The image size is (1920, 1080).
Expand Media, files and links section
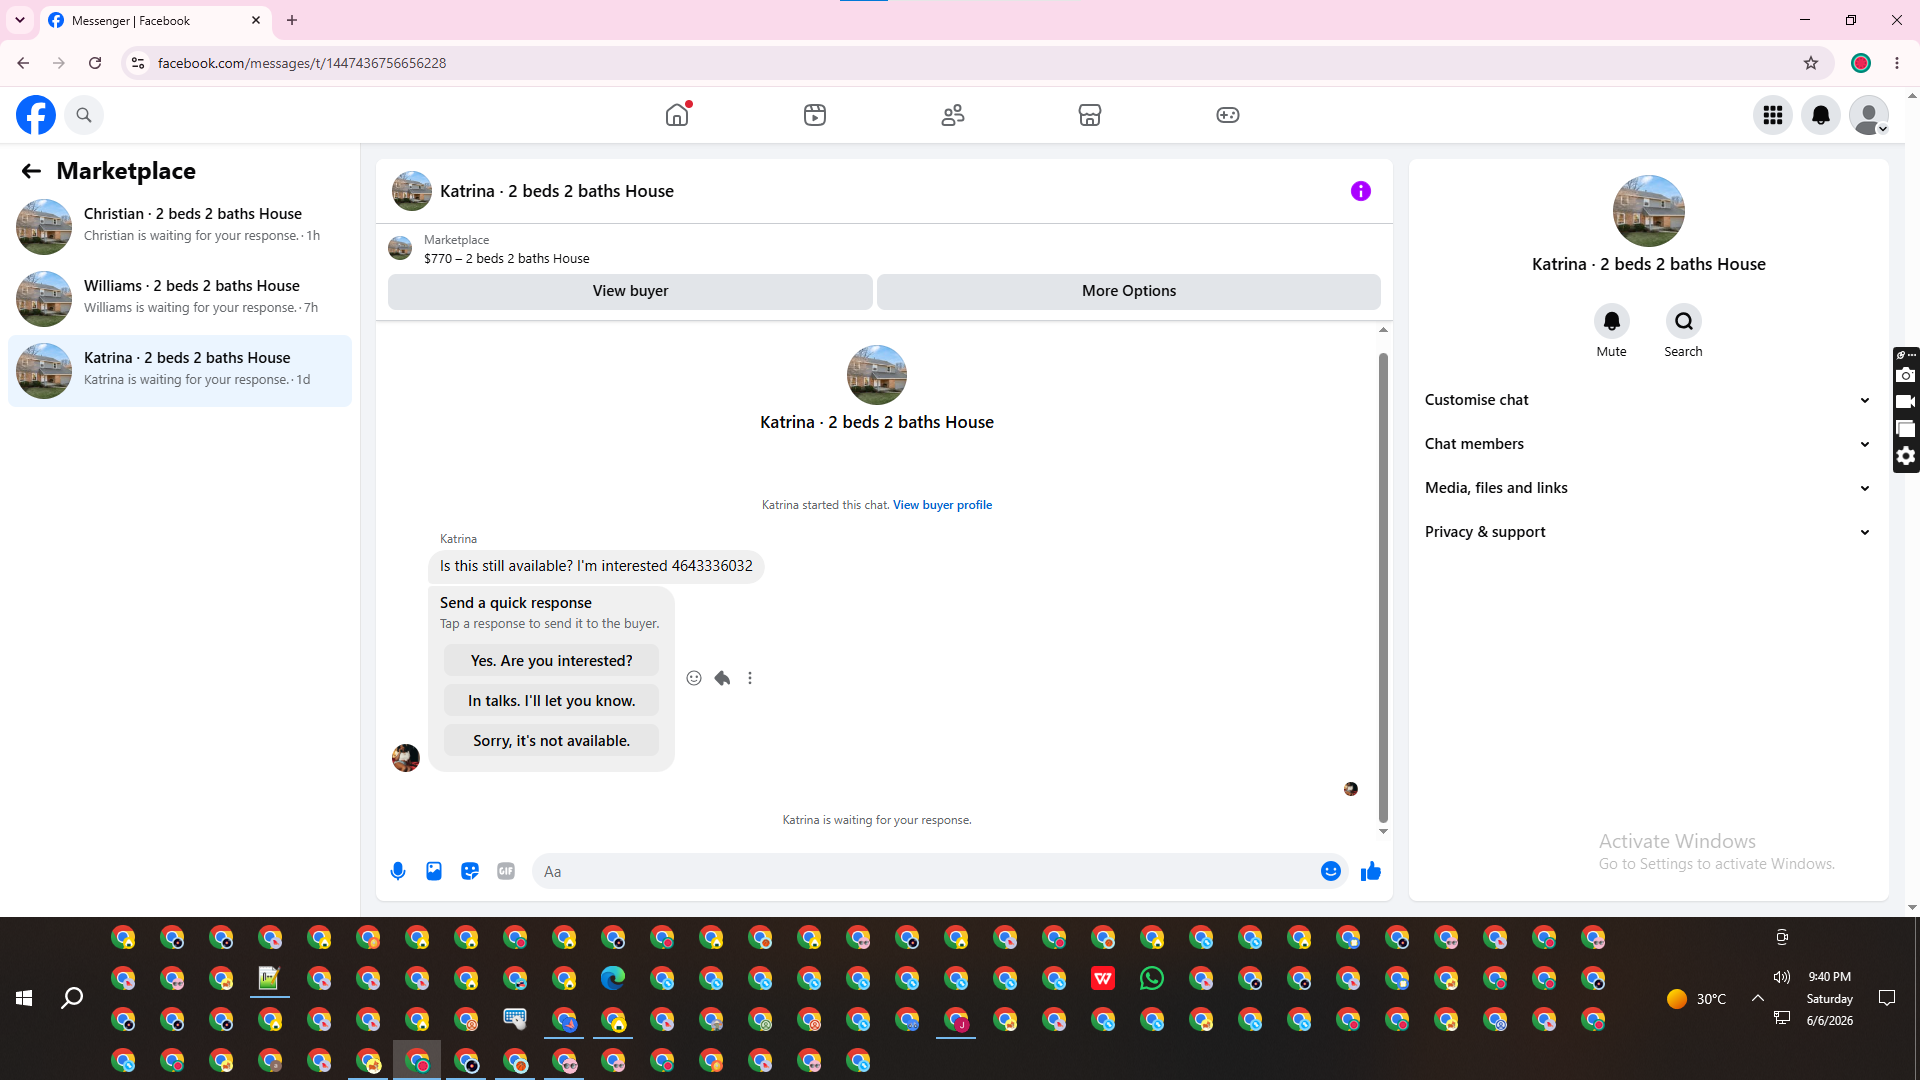coord(1648,488)
